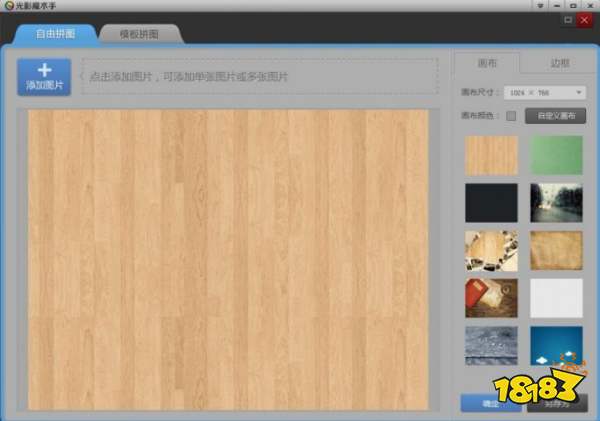Screen dimensions: 600x421
Task: Select the scattered photos on wood background
Action: 491,250
